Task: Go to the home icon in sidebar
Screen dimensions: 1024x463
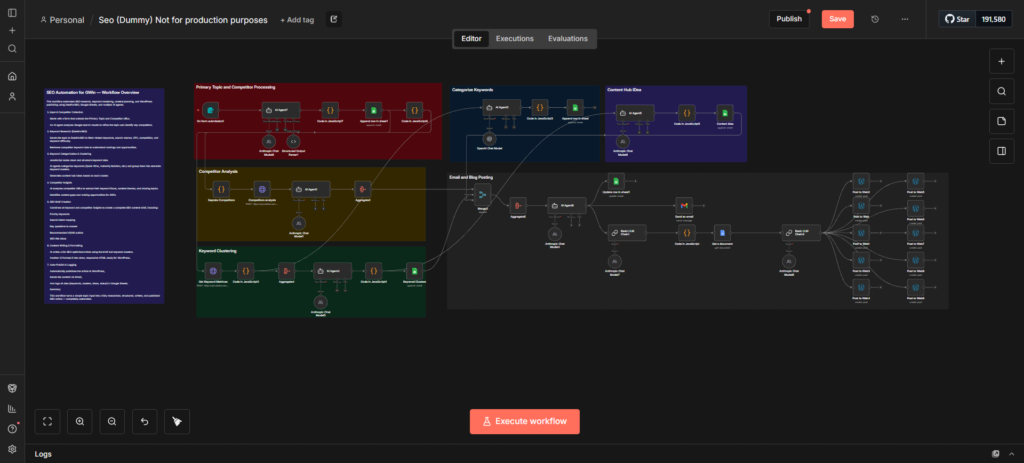Action: click(x=12, y=76)
